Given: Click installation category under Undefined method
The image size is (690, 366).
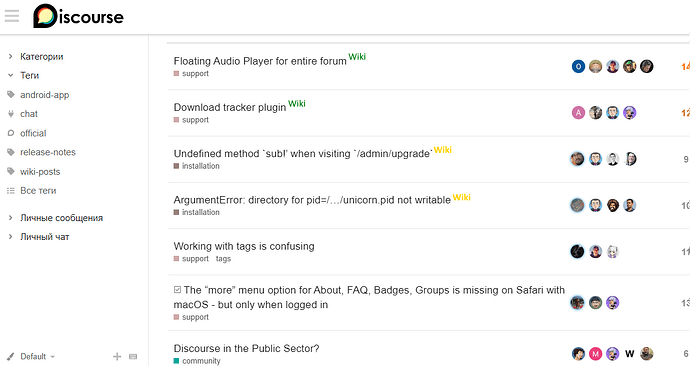Looking at the screenshot, I should (x=196, y=166).
